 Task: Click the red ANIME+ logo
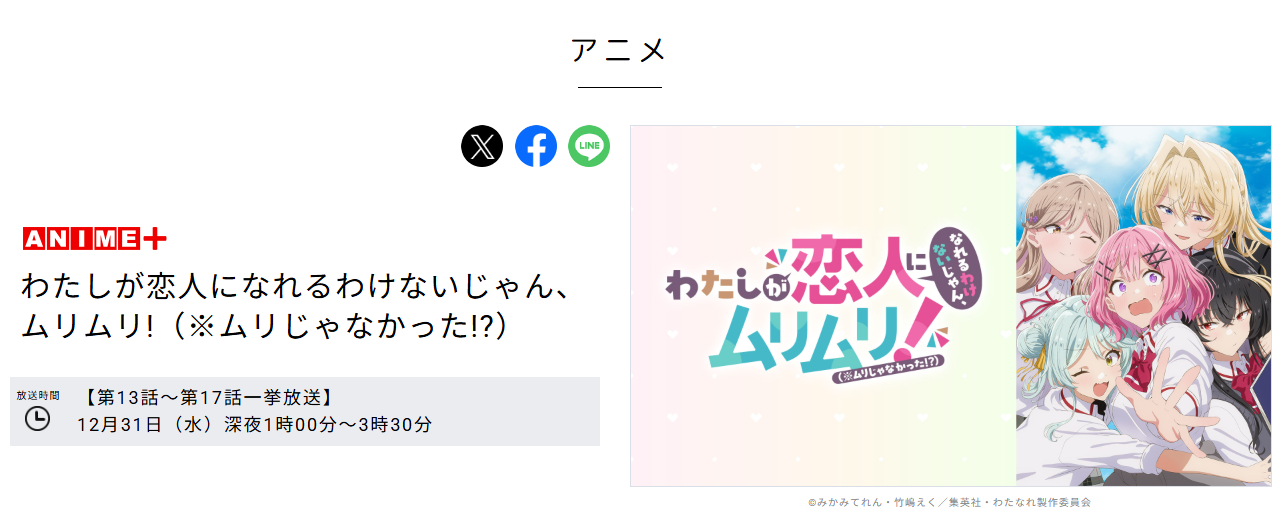(94, 239)
